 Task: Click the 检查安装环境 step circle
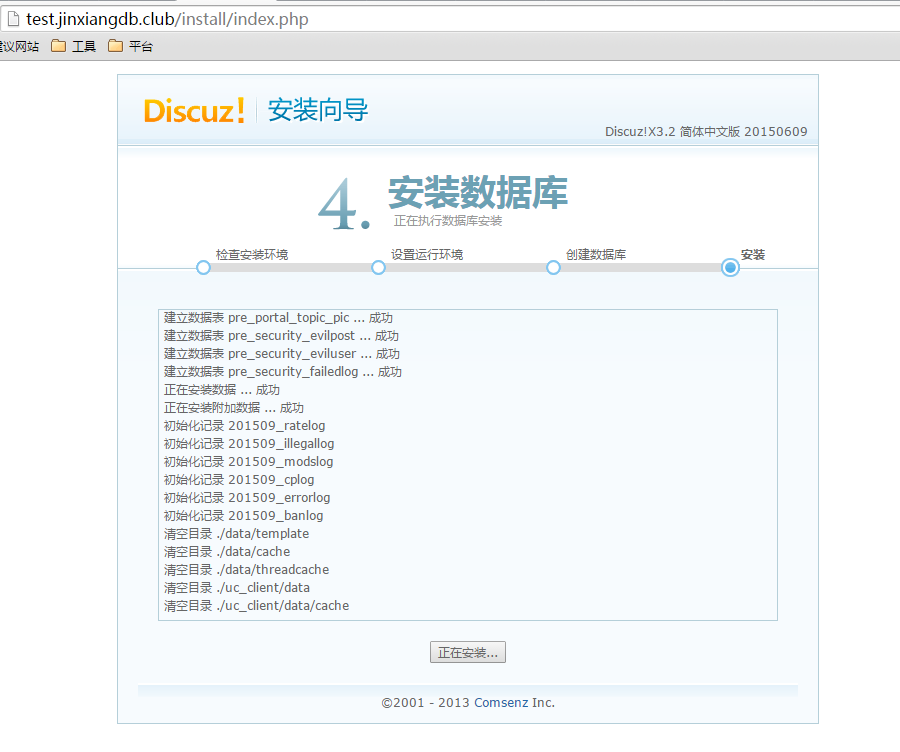tap(203, 268)
